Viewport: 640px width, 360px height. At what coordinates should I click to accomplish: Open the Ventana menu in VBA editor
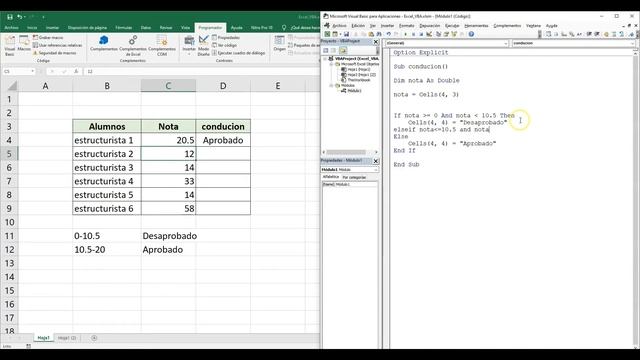pos(533,26)
